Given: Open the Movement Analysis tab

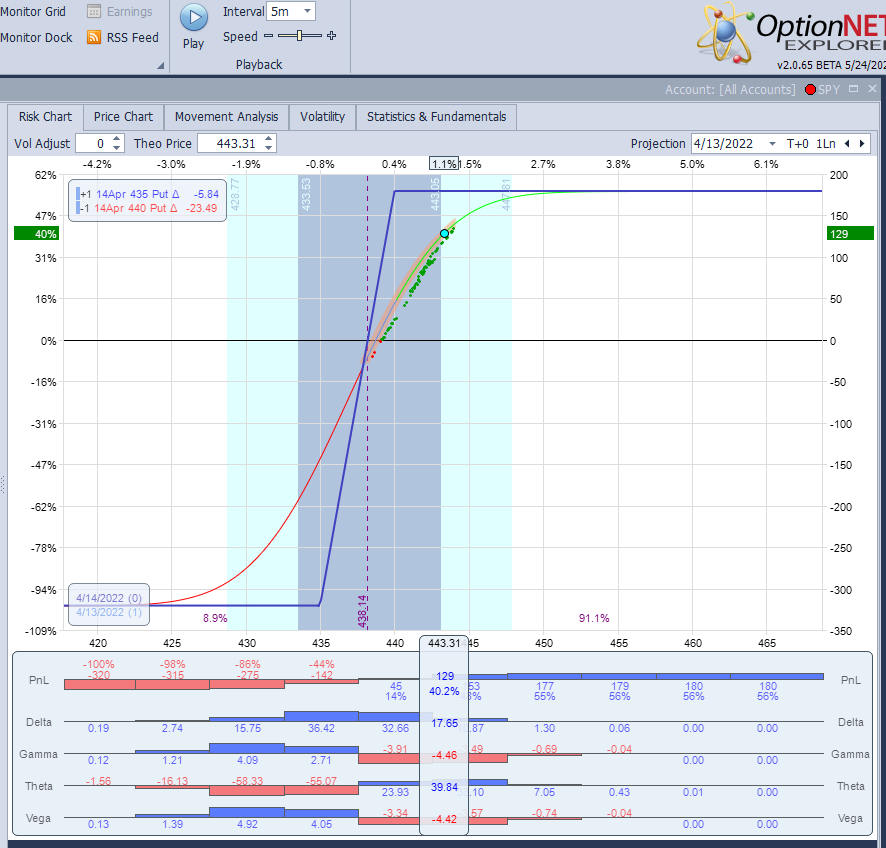Looking at the screenshot, I should pos(226,116).
